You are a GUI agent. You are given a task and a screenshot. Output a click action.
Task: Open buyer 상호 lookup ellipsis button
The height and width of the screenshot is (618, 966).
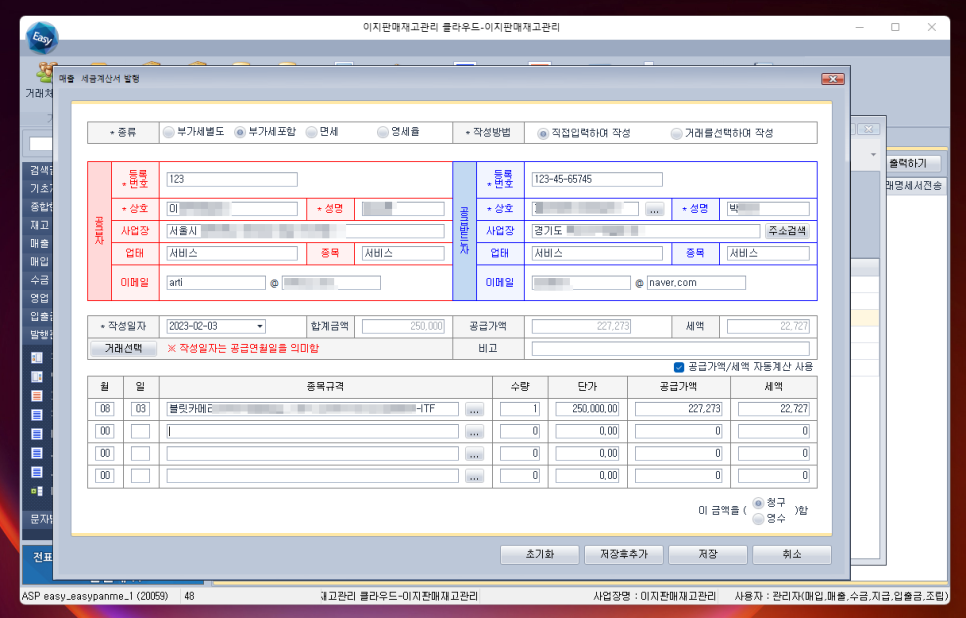coord(654,209)
